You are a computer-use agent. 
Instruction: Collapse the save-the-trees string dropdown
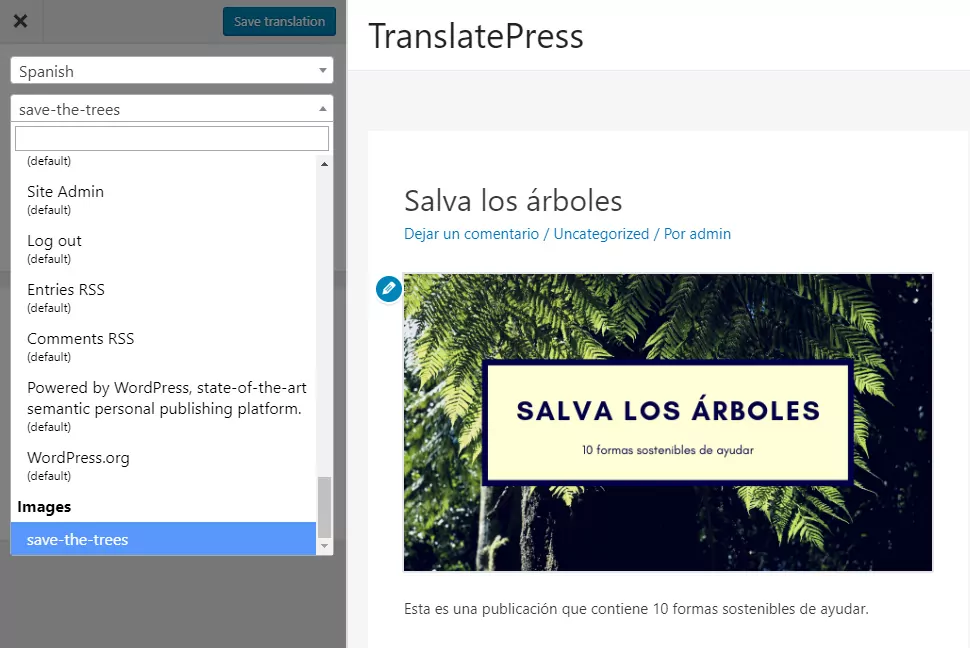click(x=172, y=109)
